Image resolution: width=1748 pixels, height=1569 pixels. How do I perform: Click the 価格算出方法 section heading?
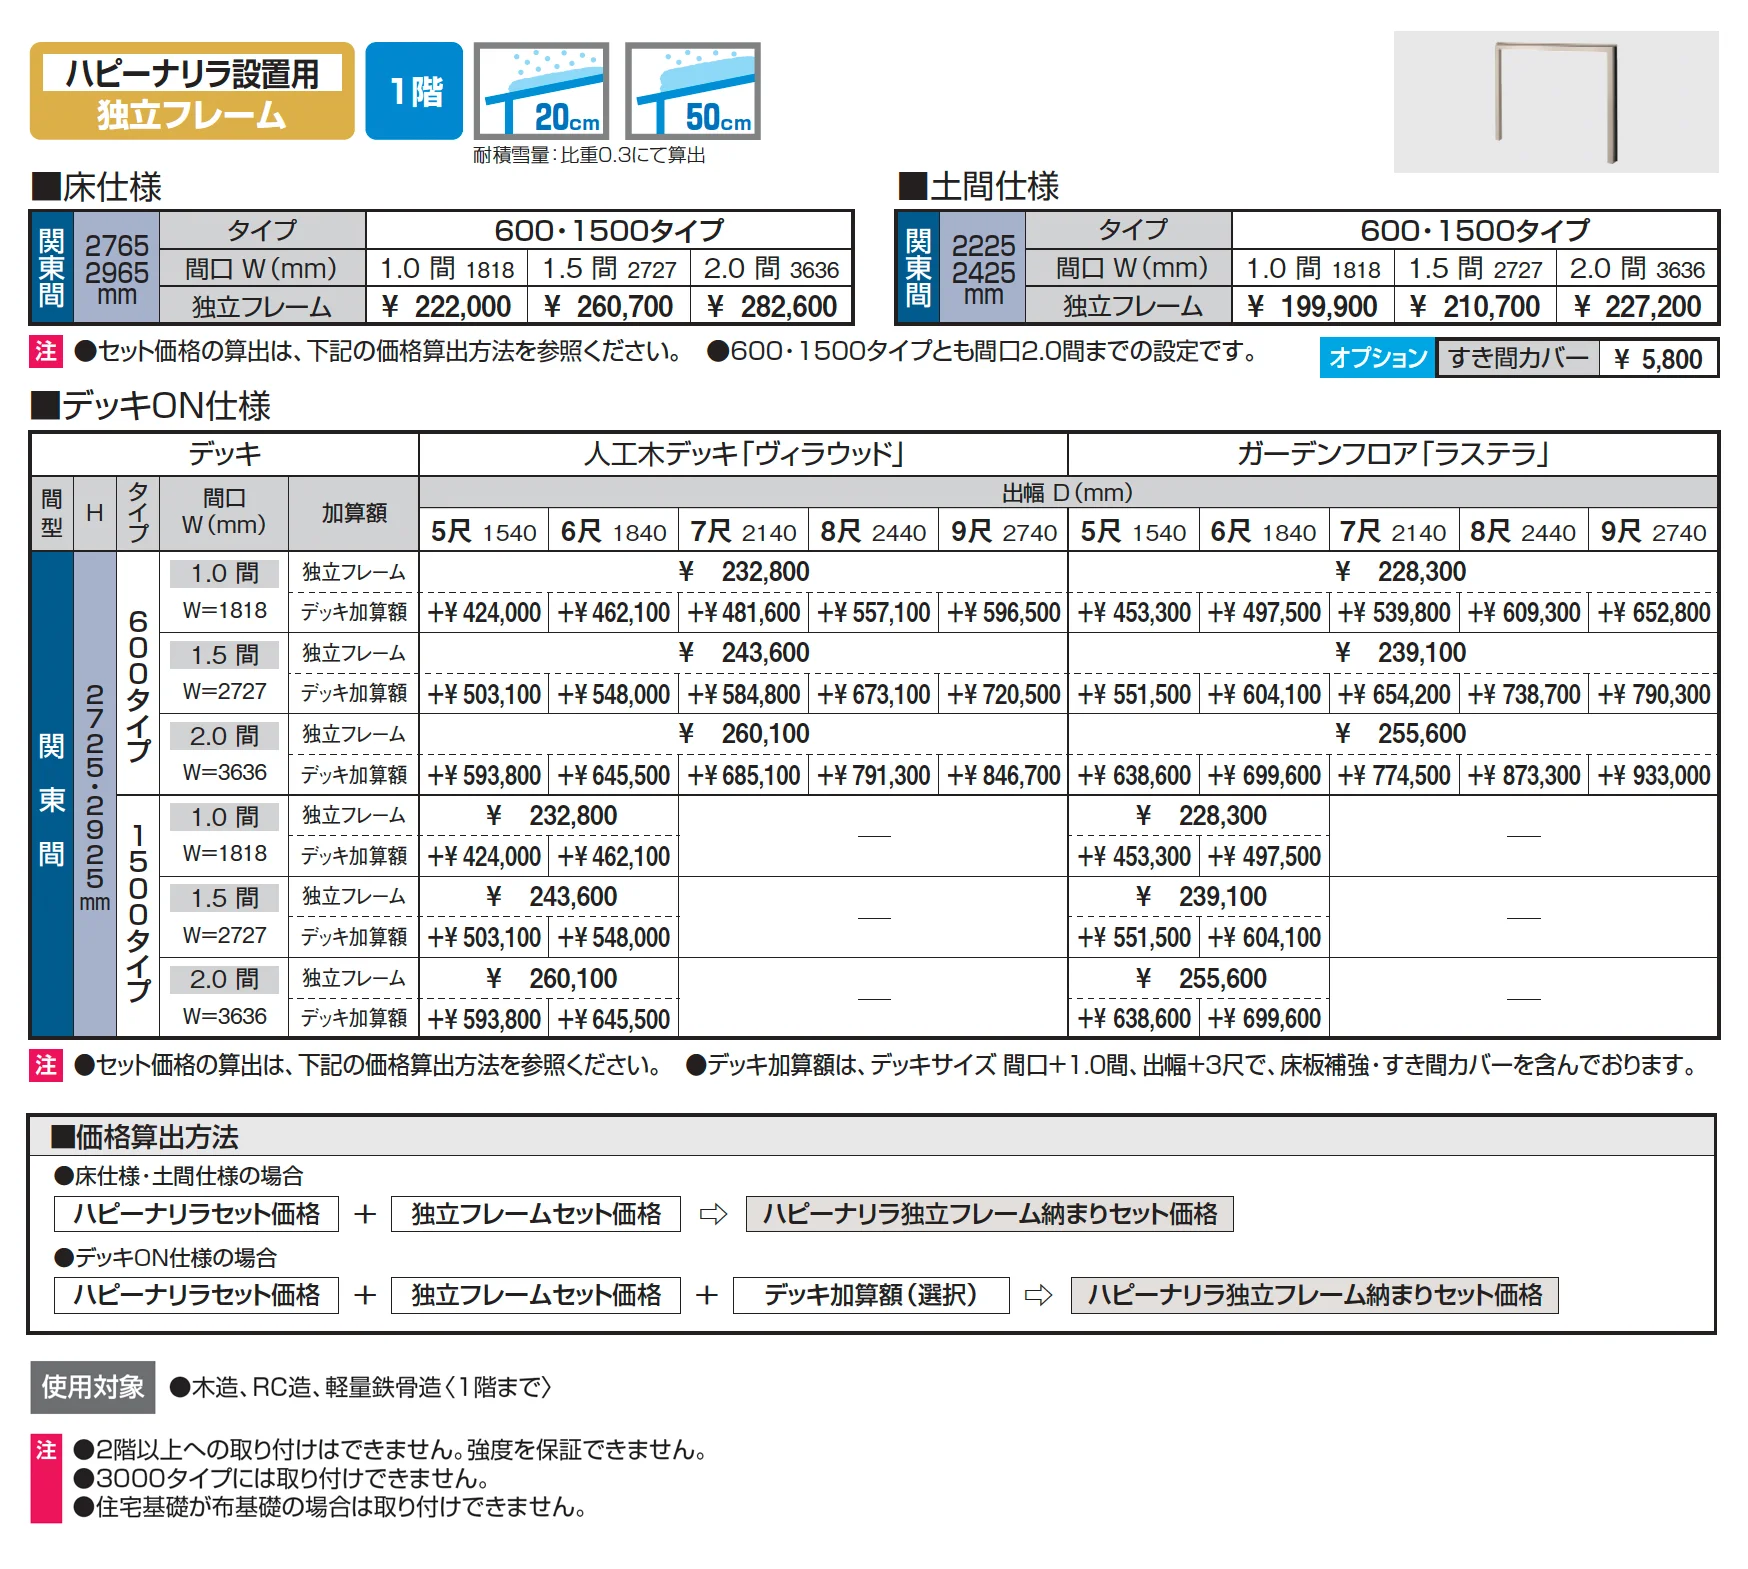pos(146,1137)
